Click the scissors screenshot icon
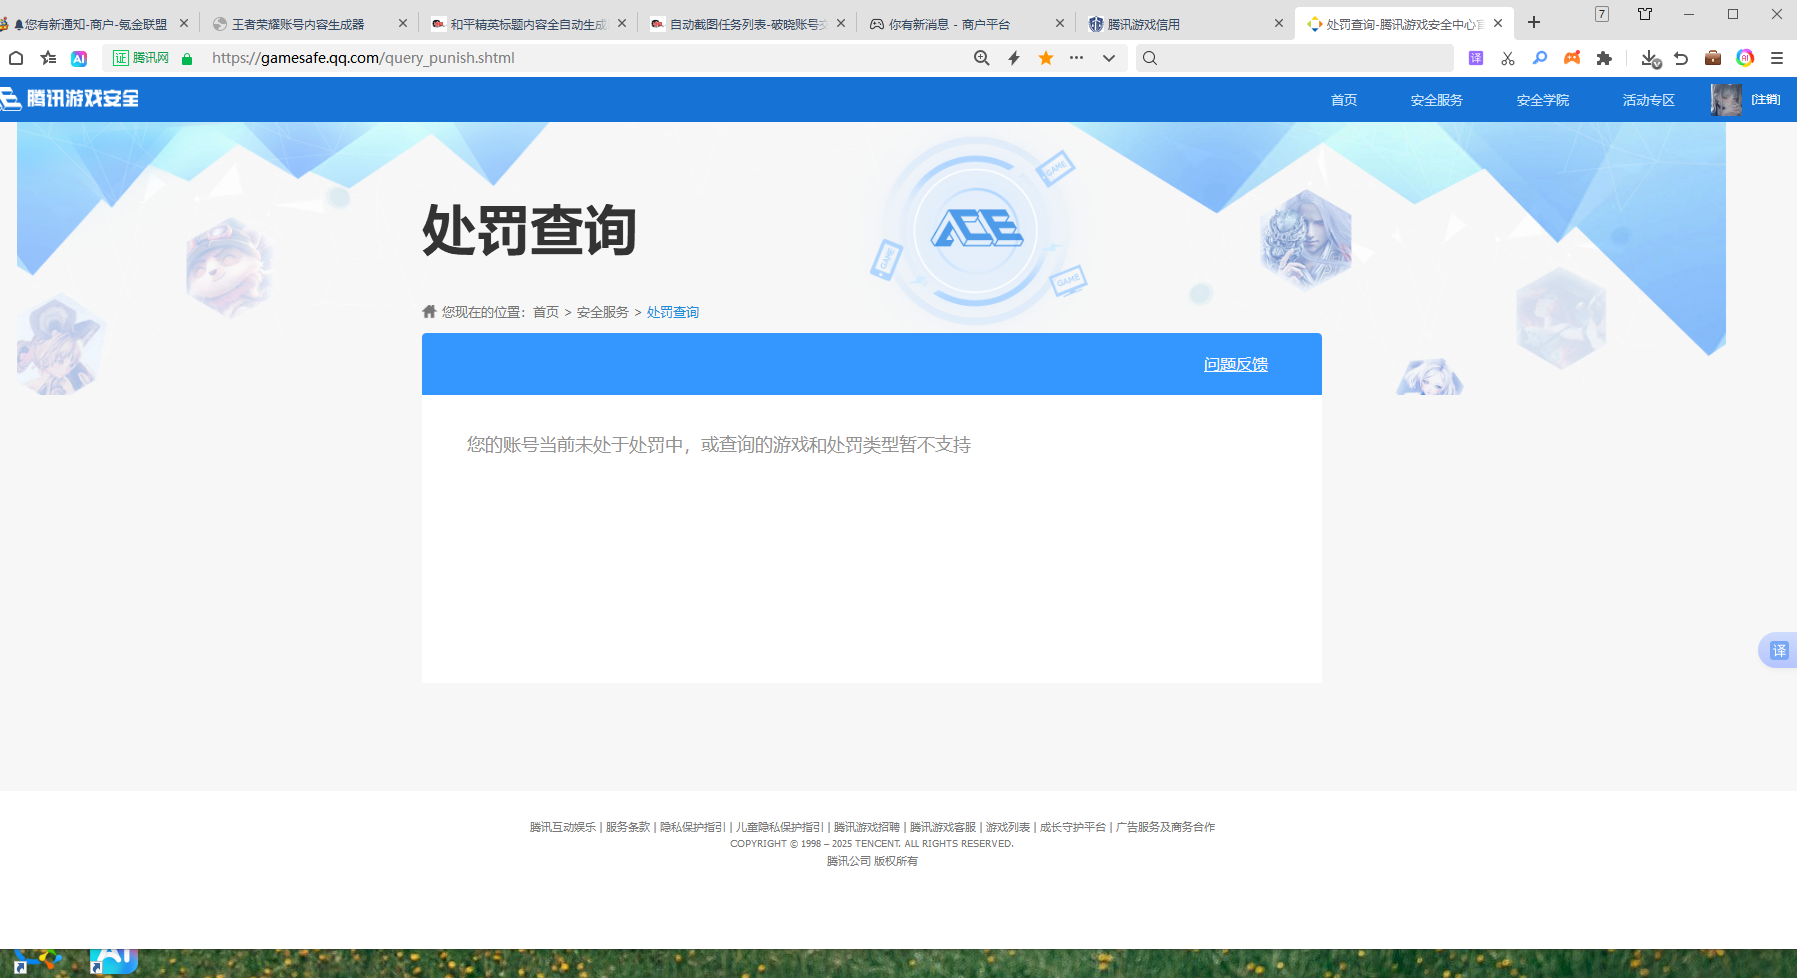Viewport: 1797px width, 978px height. click(1508, 58)
